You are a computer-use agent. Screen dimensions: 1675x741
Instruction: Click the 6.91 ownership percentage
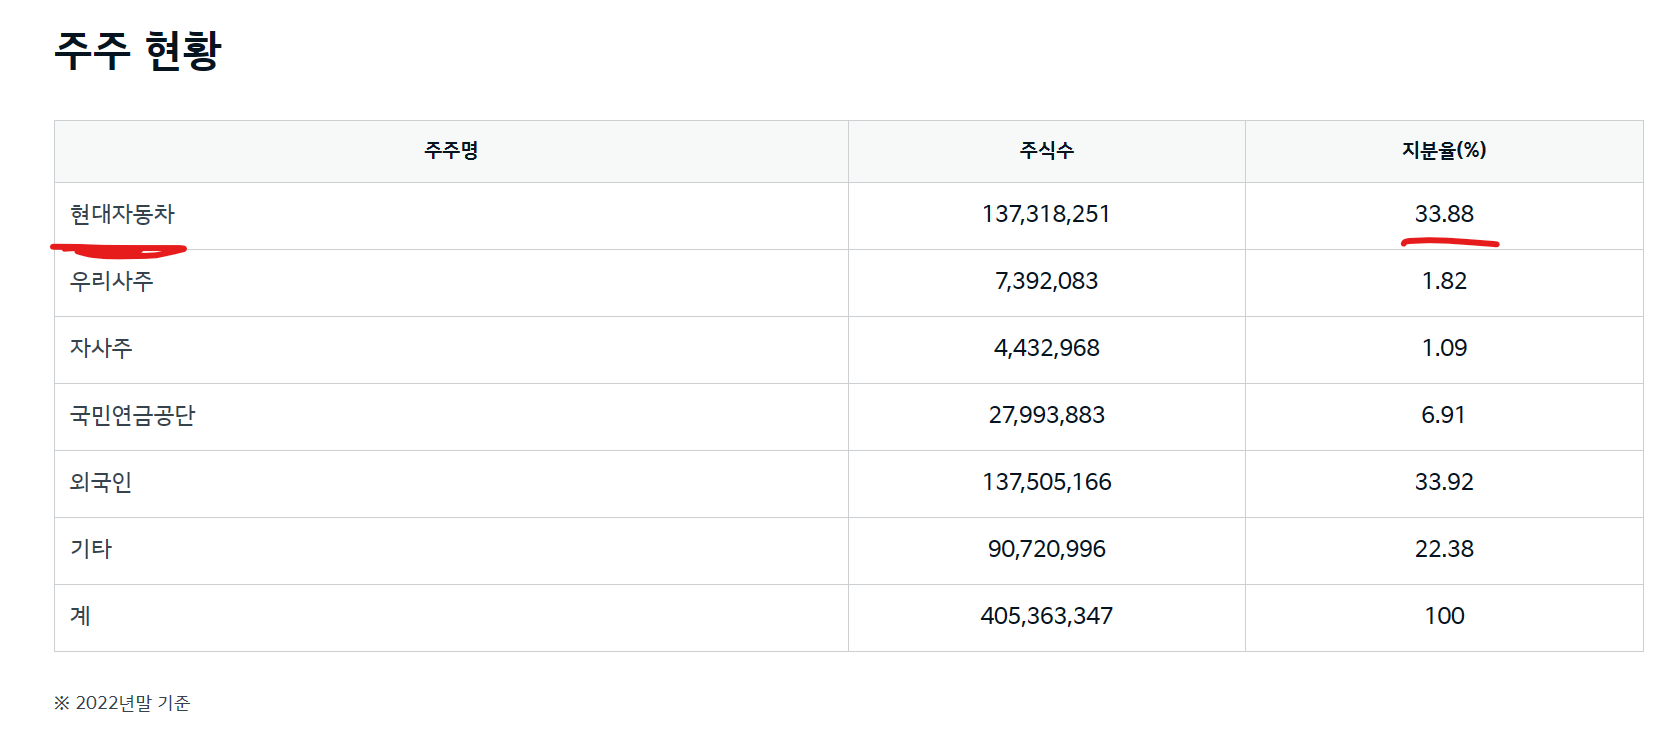tap(1443, 415)
